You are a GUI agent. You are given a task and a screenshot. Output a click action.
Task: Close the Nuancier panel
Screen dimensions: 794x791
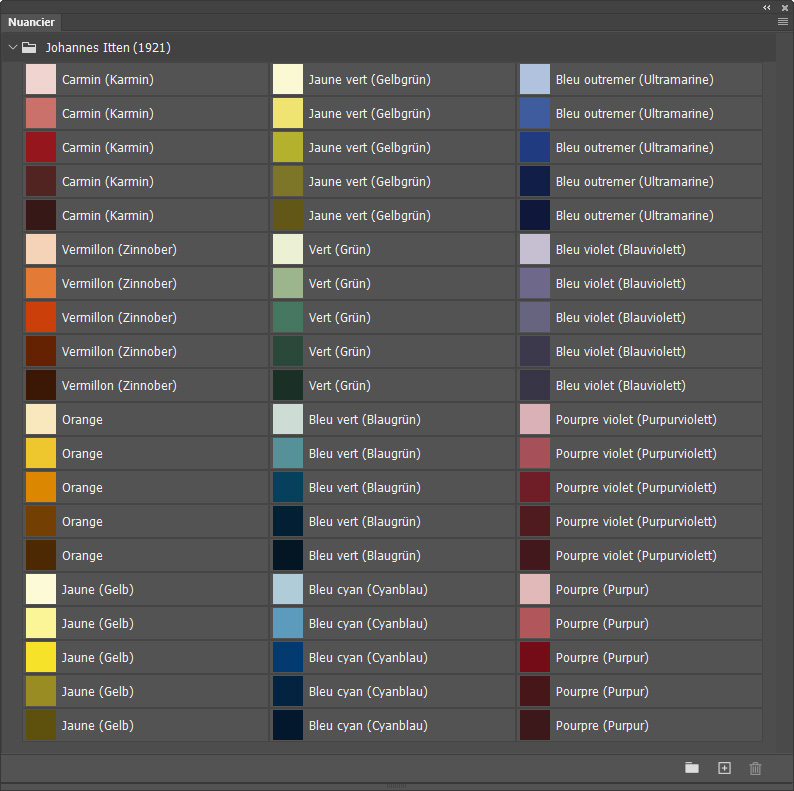785,7
